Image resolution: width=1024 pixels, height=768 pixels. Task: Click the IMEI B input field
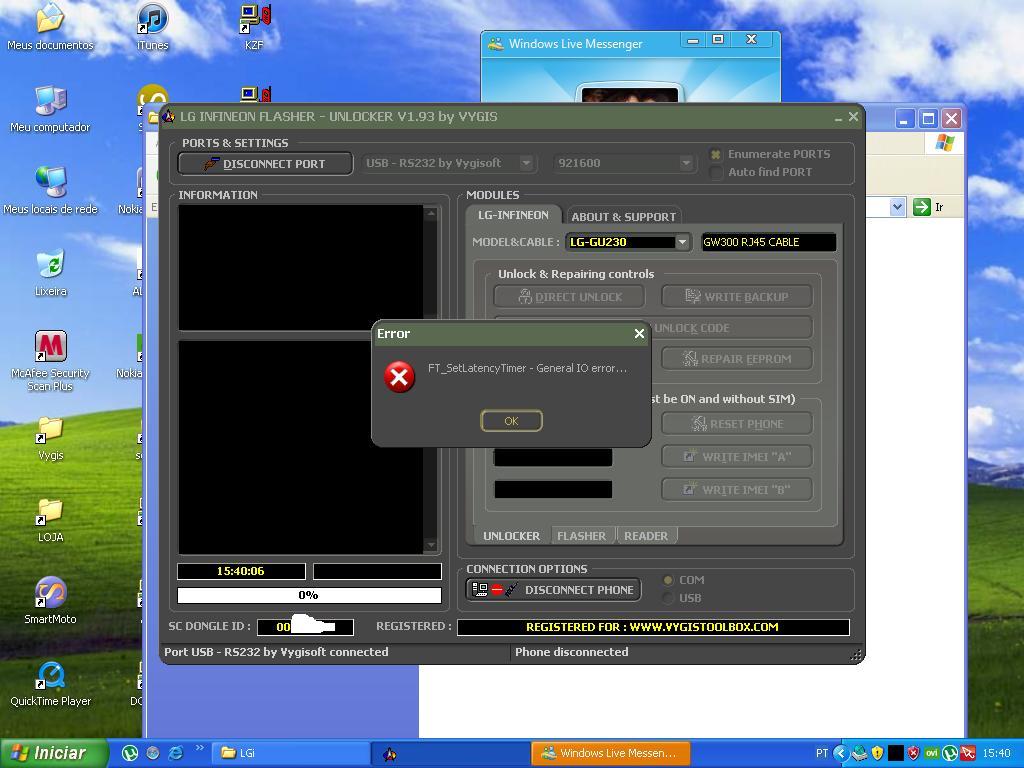coord(553,489)
